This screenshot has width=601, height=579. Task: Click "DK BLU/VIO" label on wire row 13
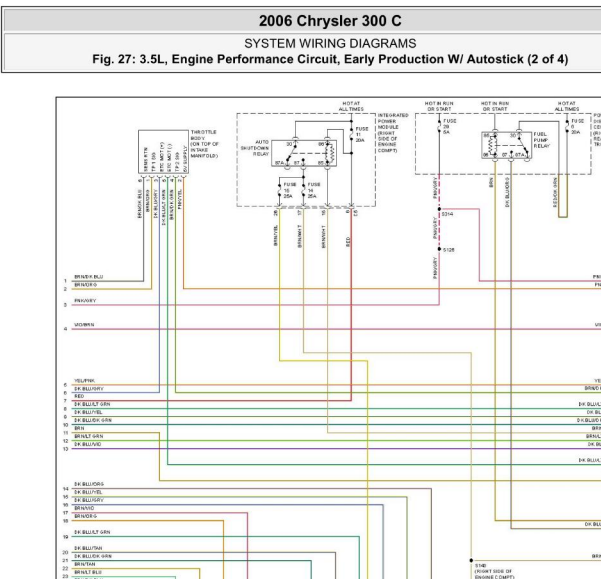coord(88,444)
